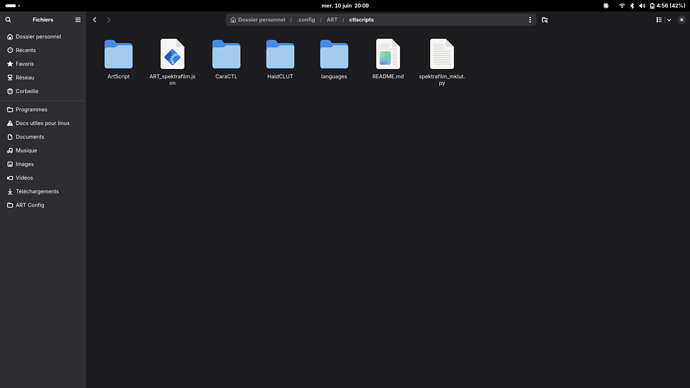Open Corbeille in sidebar
690x388 pixels.
click(x=43, y=91)
